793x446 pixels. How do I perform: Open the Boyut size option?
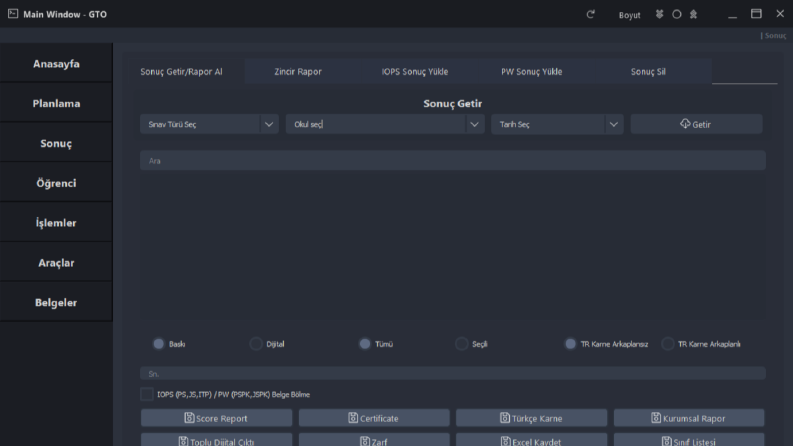[629, 15]
